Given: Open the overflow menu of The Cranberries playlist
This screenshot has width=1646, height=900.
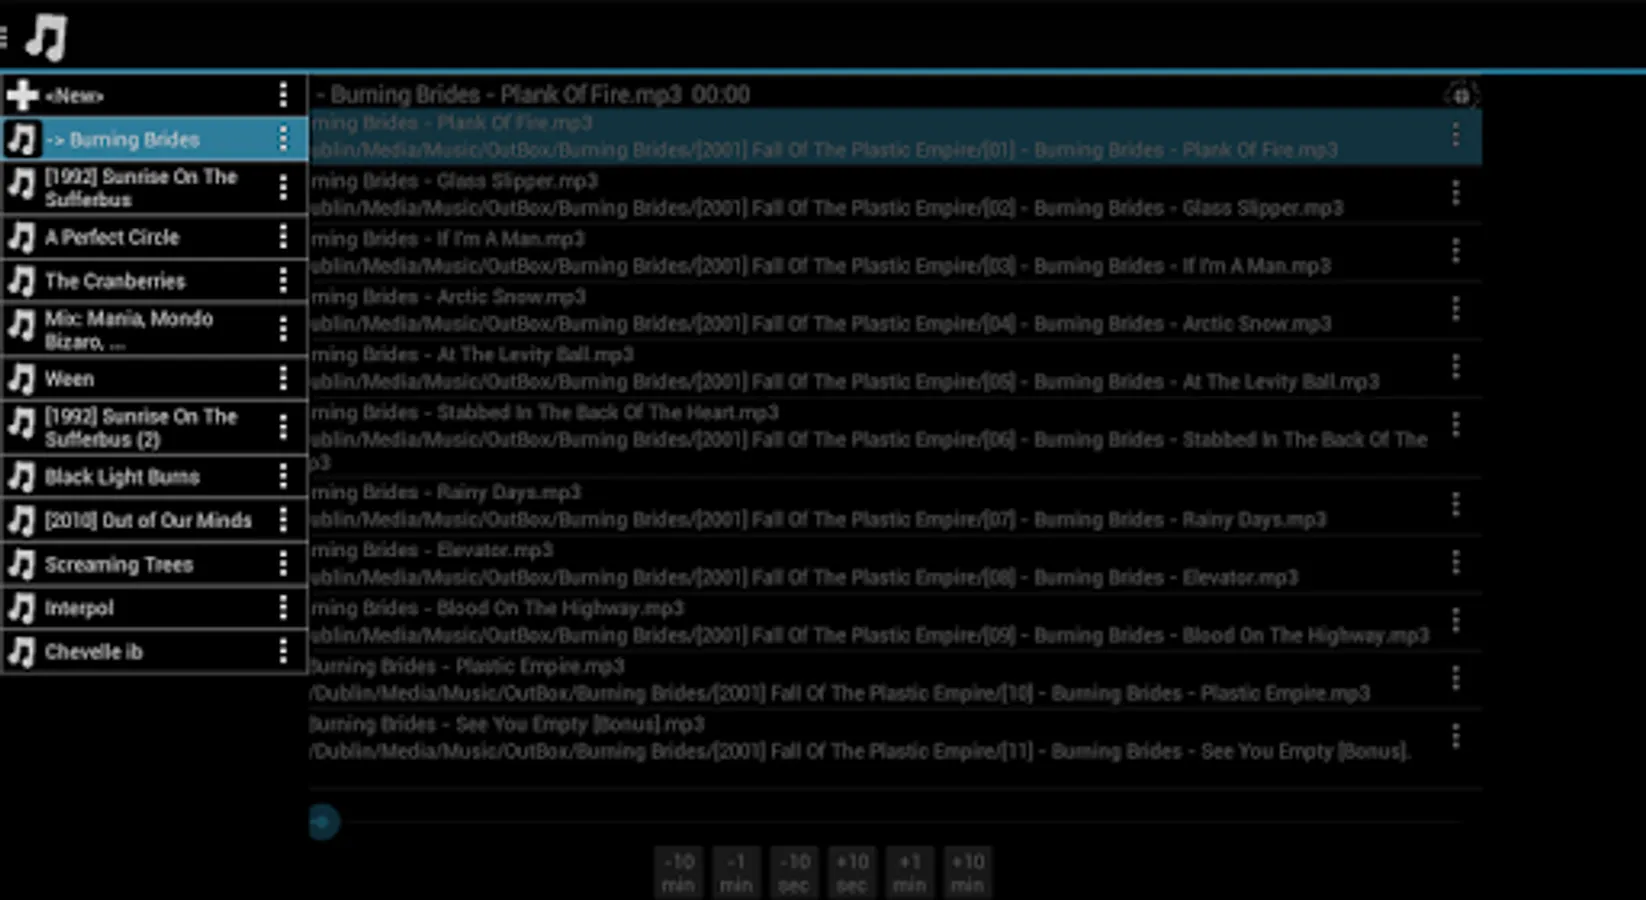Looking at the screenshot, I should click(284, 281).
